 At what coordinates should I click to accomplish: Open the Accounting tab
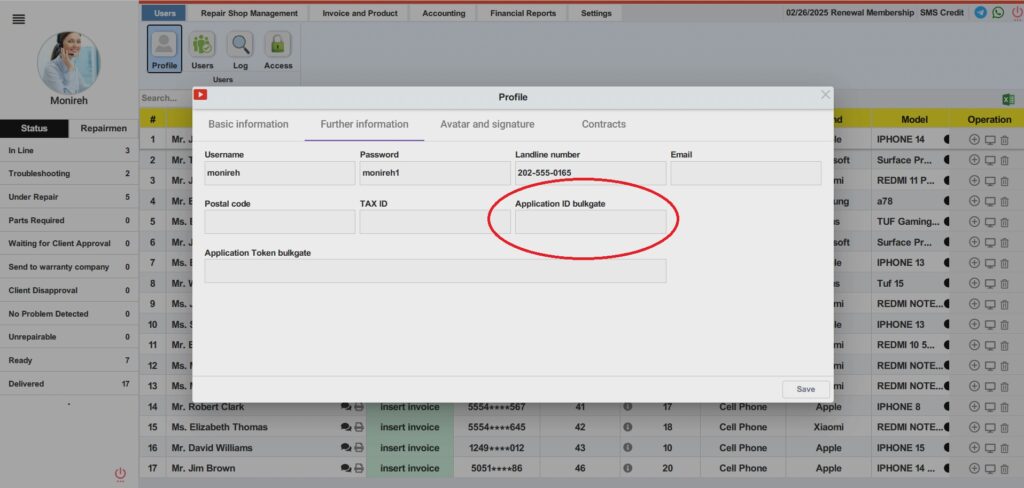(443, 13)
